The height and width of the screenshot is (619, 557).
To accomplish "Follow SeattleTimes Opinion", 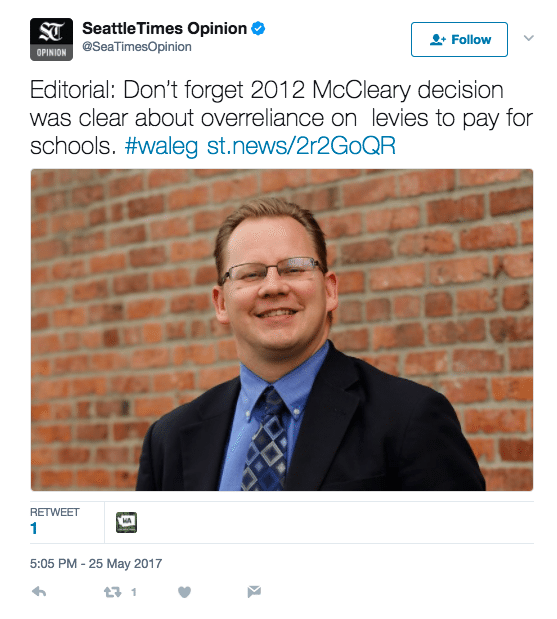I will click(459, 39).
